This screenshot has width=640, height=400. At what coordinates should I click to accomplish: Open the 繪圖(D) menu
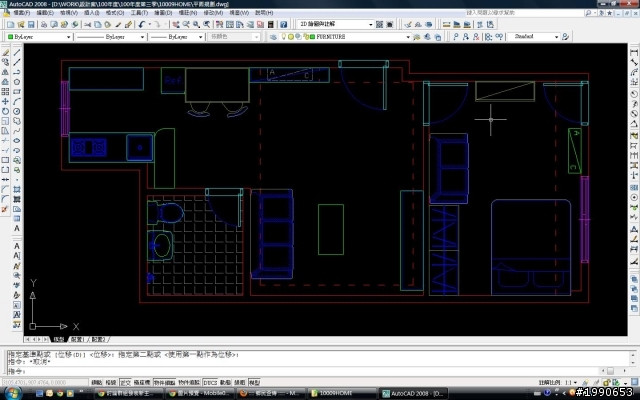(x=163, y=13)
